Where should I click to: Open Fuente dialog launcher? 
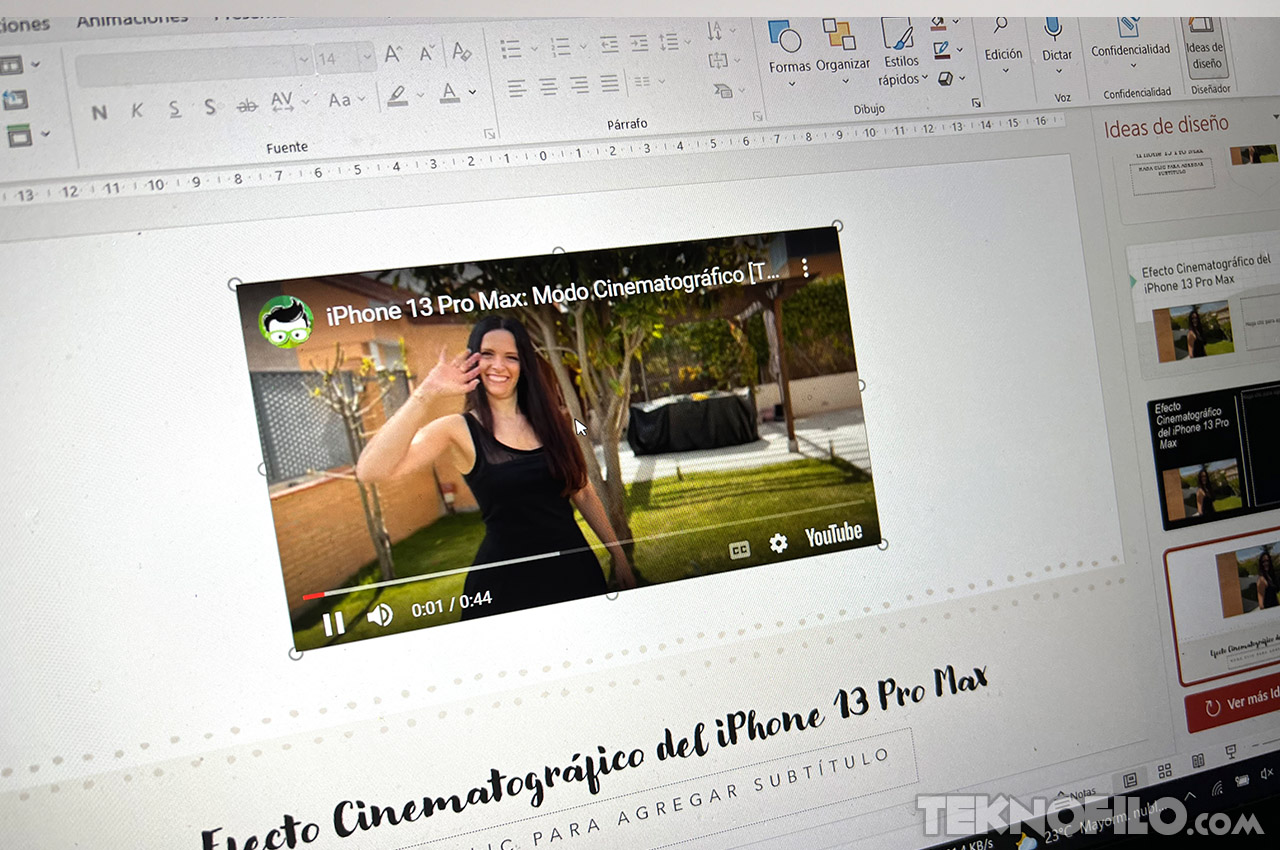[x=490, y=133]
